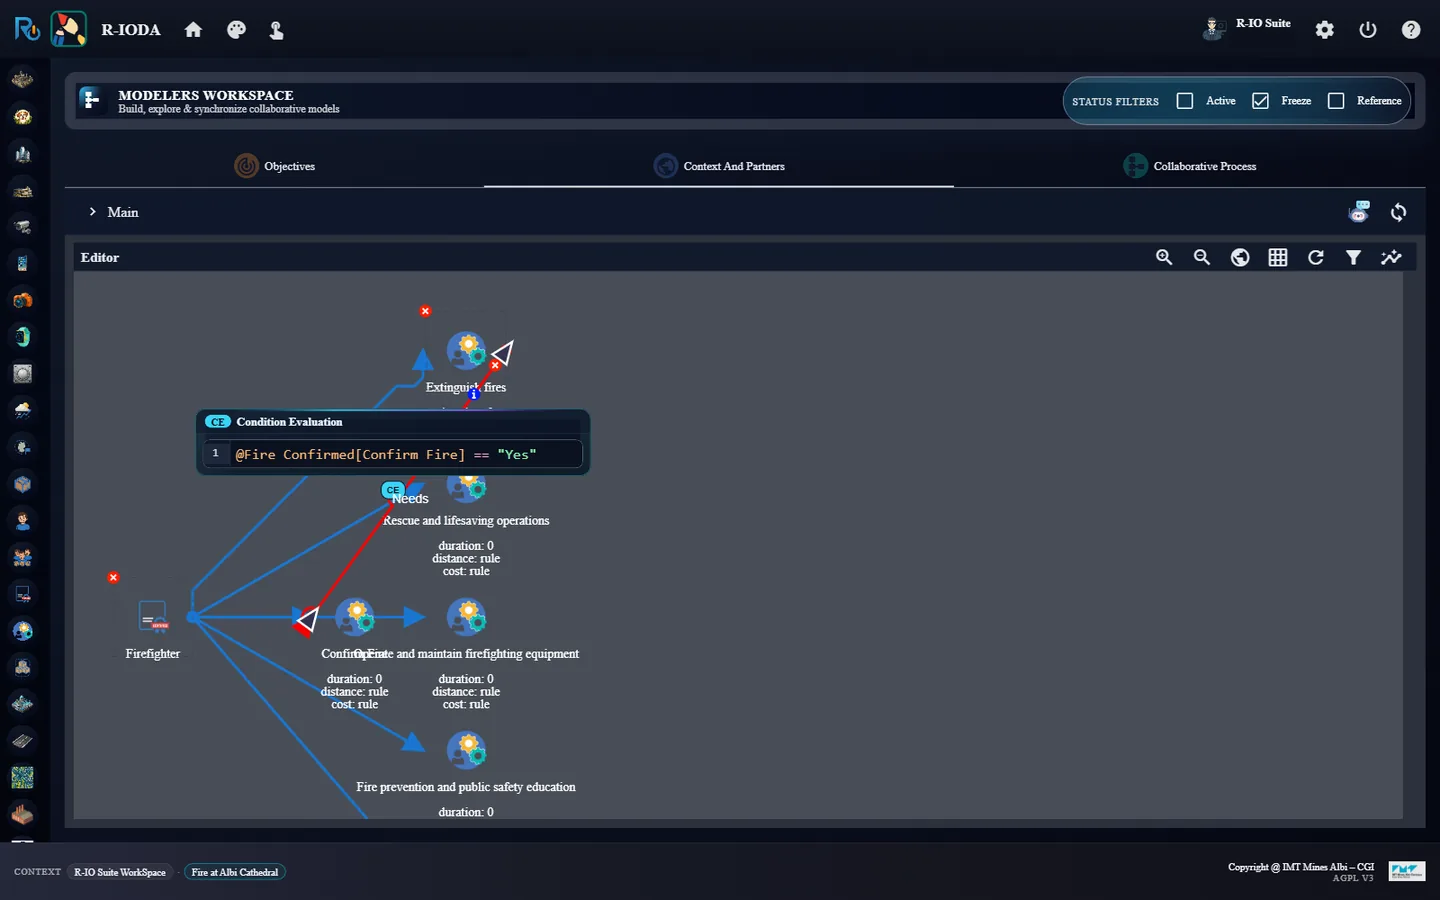Switch to Context And Partners tab

point(719,166)
